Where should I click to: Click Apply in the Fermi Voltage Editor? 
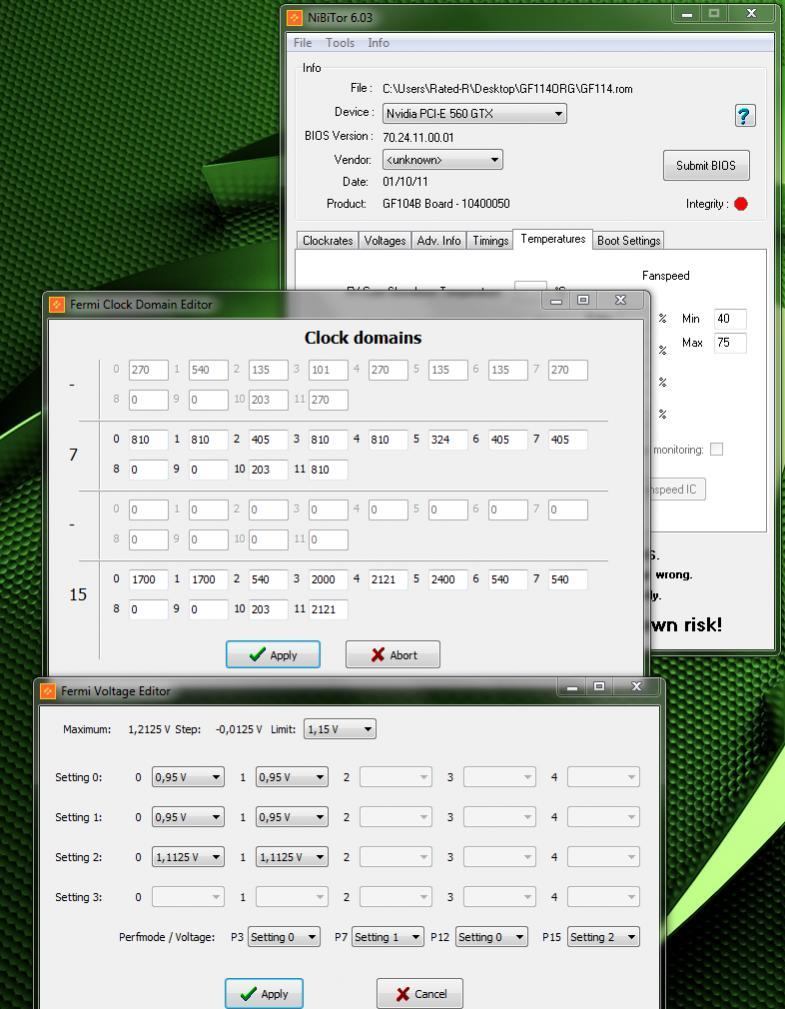264,994
